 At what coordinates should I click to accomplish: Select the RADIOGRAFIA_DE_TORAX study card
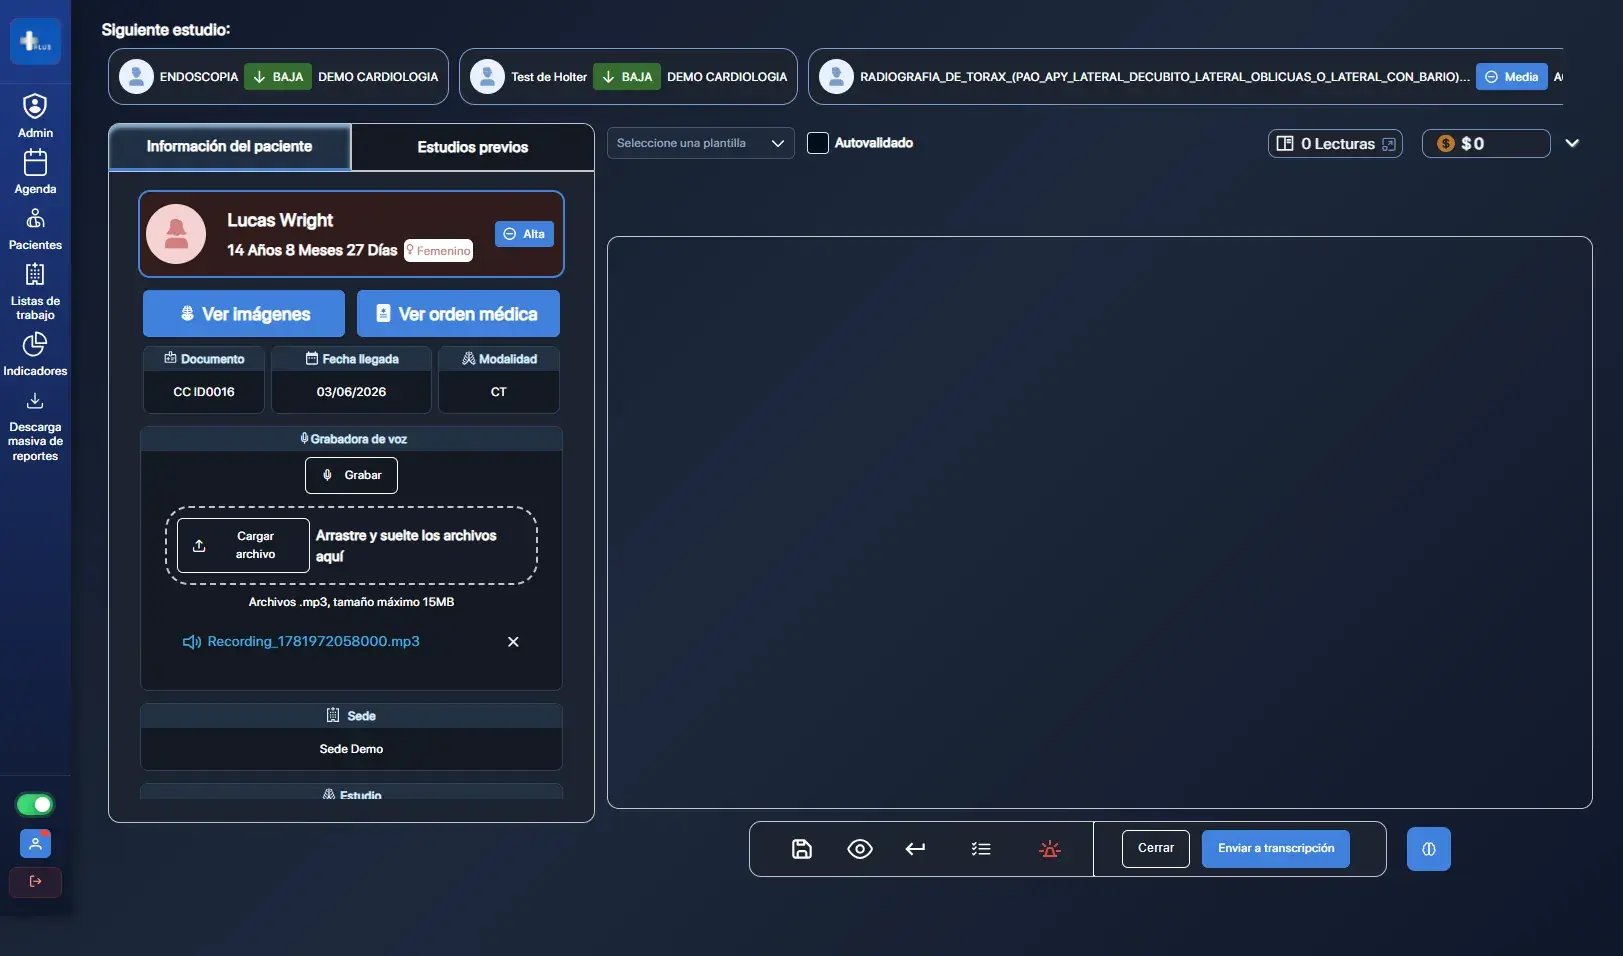[1185, 77]
